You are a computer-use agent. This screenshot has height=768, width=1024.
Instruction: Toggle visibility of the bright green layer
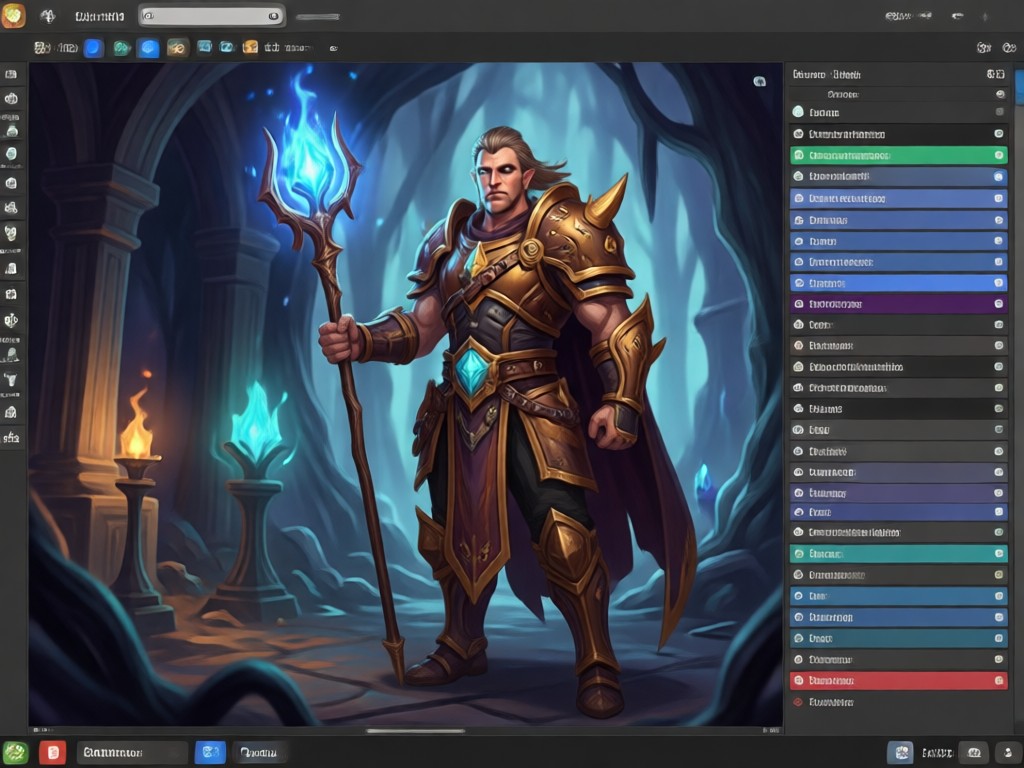point(999,155)
